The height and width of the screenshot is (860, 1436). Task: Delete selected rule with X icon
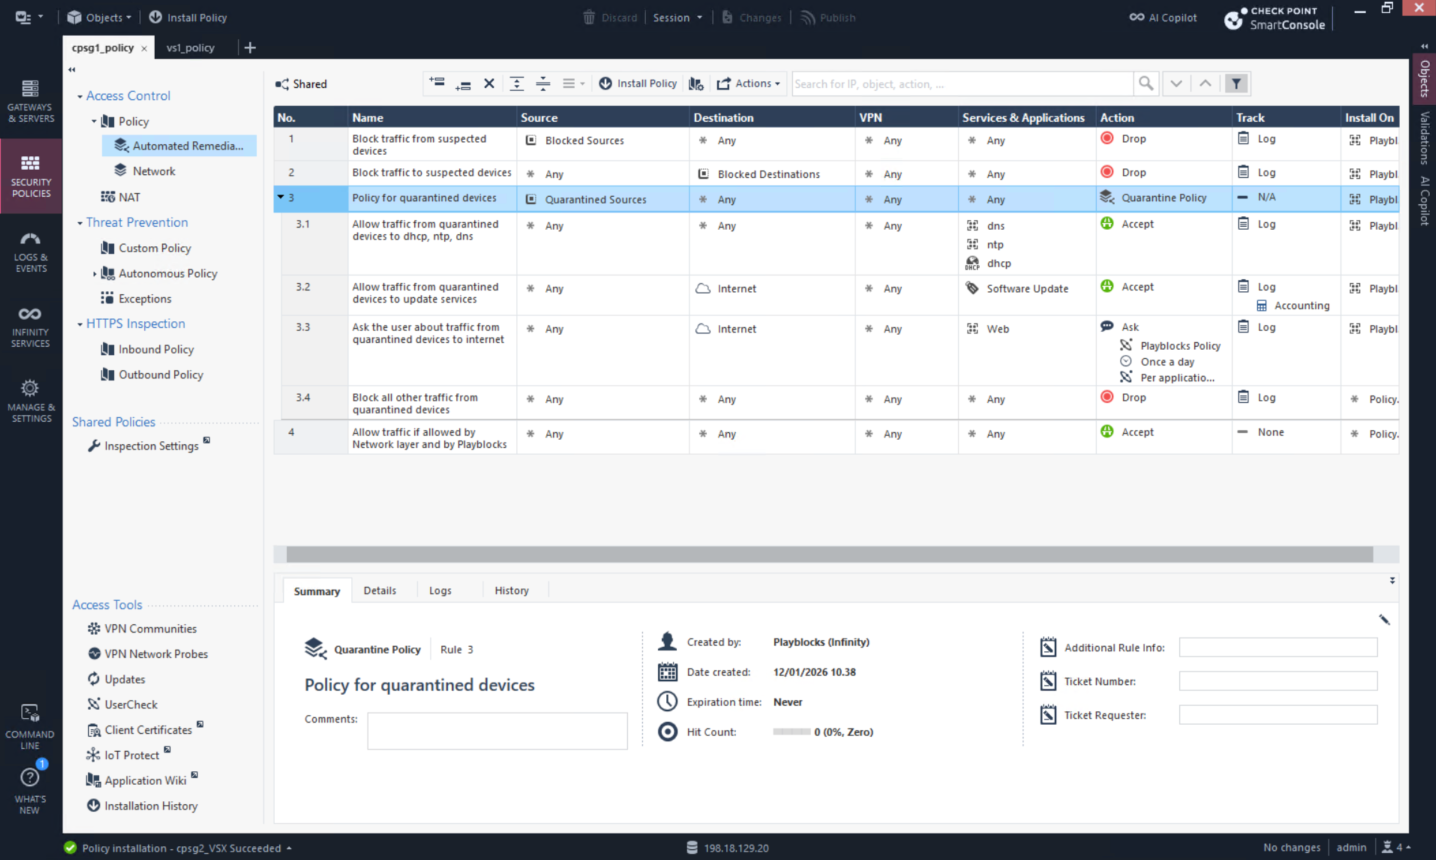click(x=489, y=84)
